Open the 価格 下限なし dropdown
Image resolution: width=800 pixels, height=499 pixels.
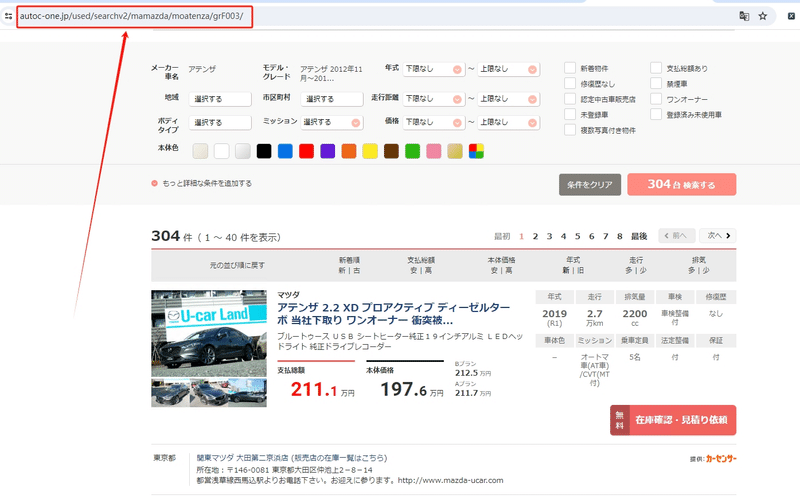pyautogui.click(x=434, y=122)
